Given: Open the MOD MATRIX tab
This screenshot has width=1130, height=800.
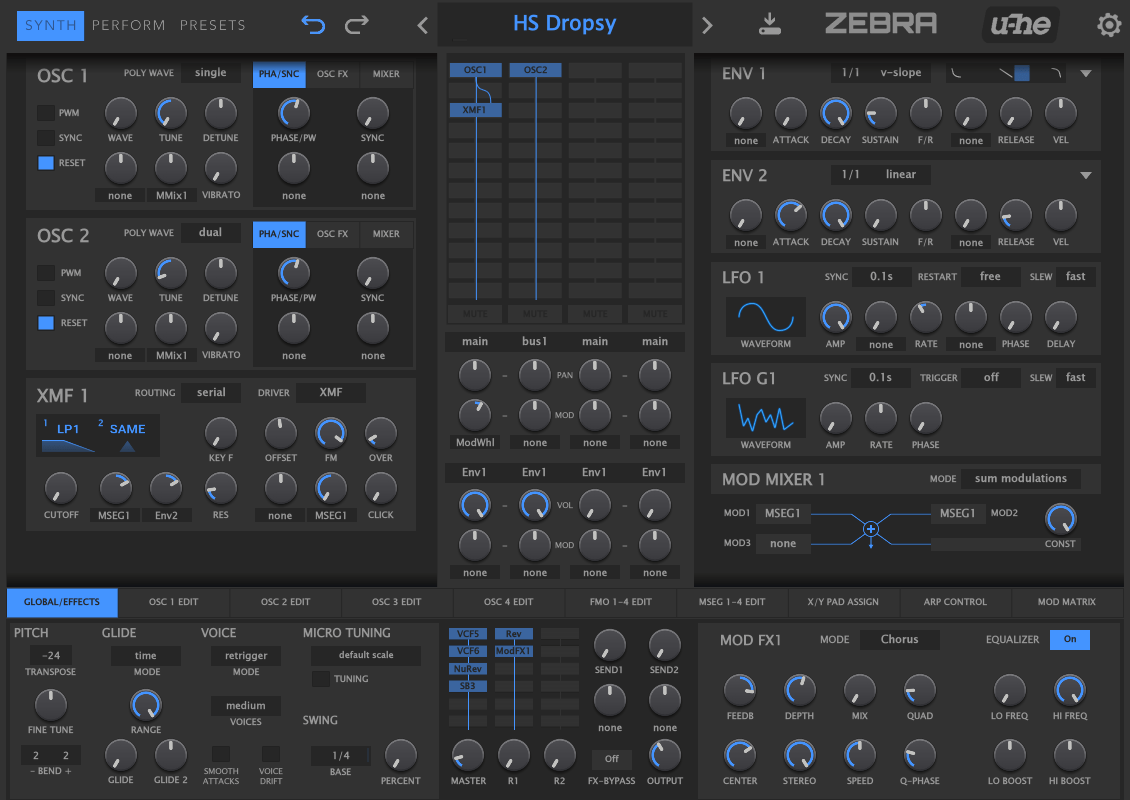Looking at the screenshot, I should click(1067, 602).
